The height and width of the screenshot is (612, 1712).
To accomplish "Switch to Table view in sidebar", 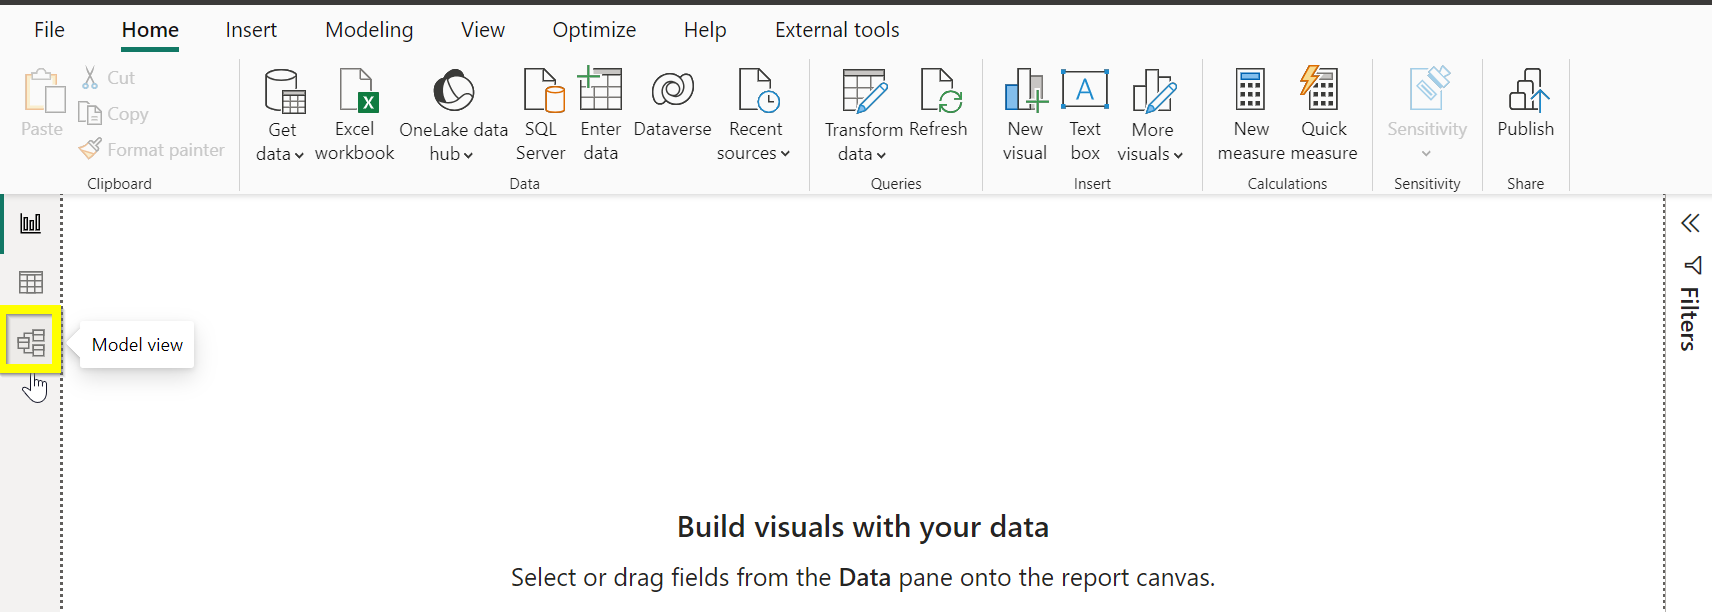I will click(31, 283).
